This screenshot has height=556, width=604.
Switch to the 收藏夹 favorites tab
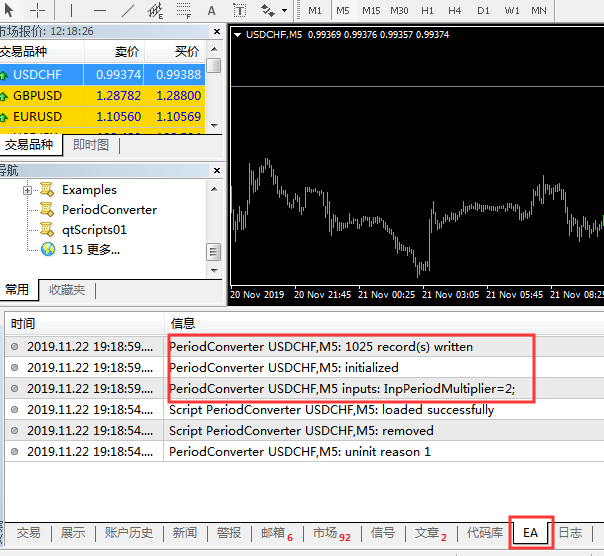[67, 290]
